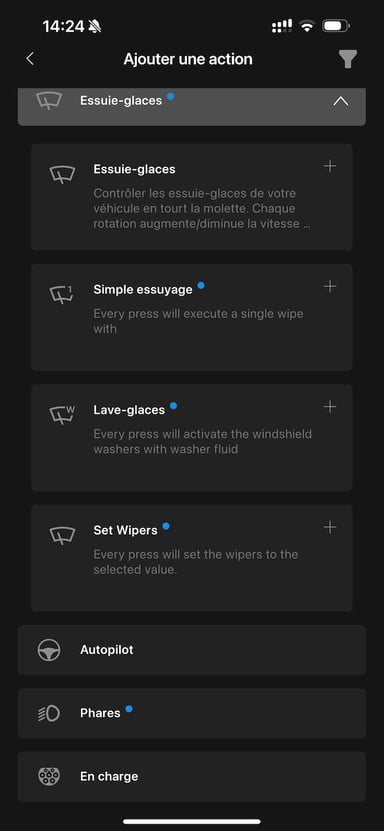Tap the steering wheel Autopilot icon
Screen dimensions: 384x831
[x=49, y=650]
